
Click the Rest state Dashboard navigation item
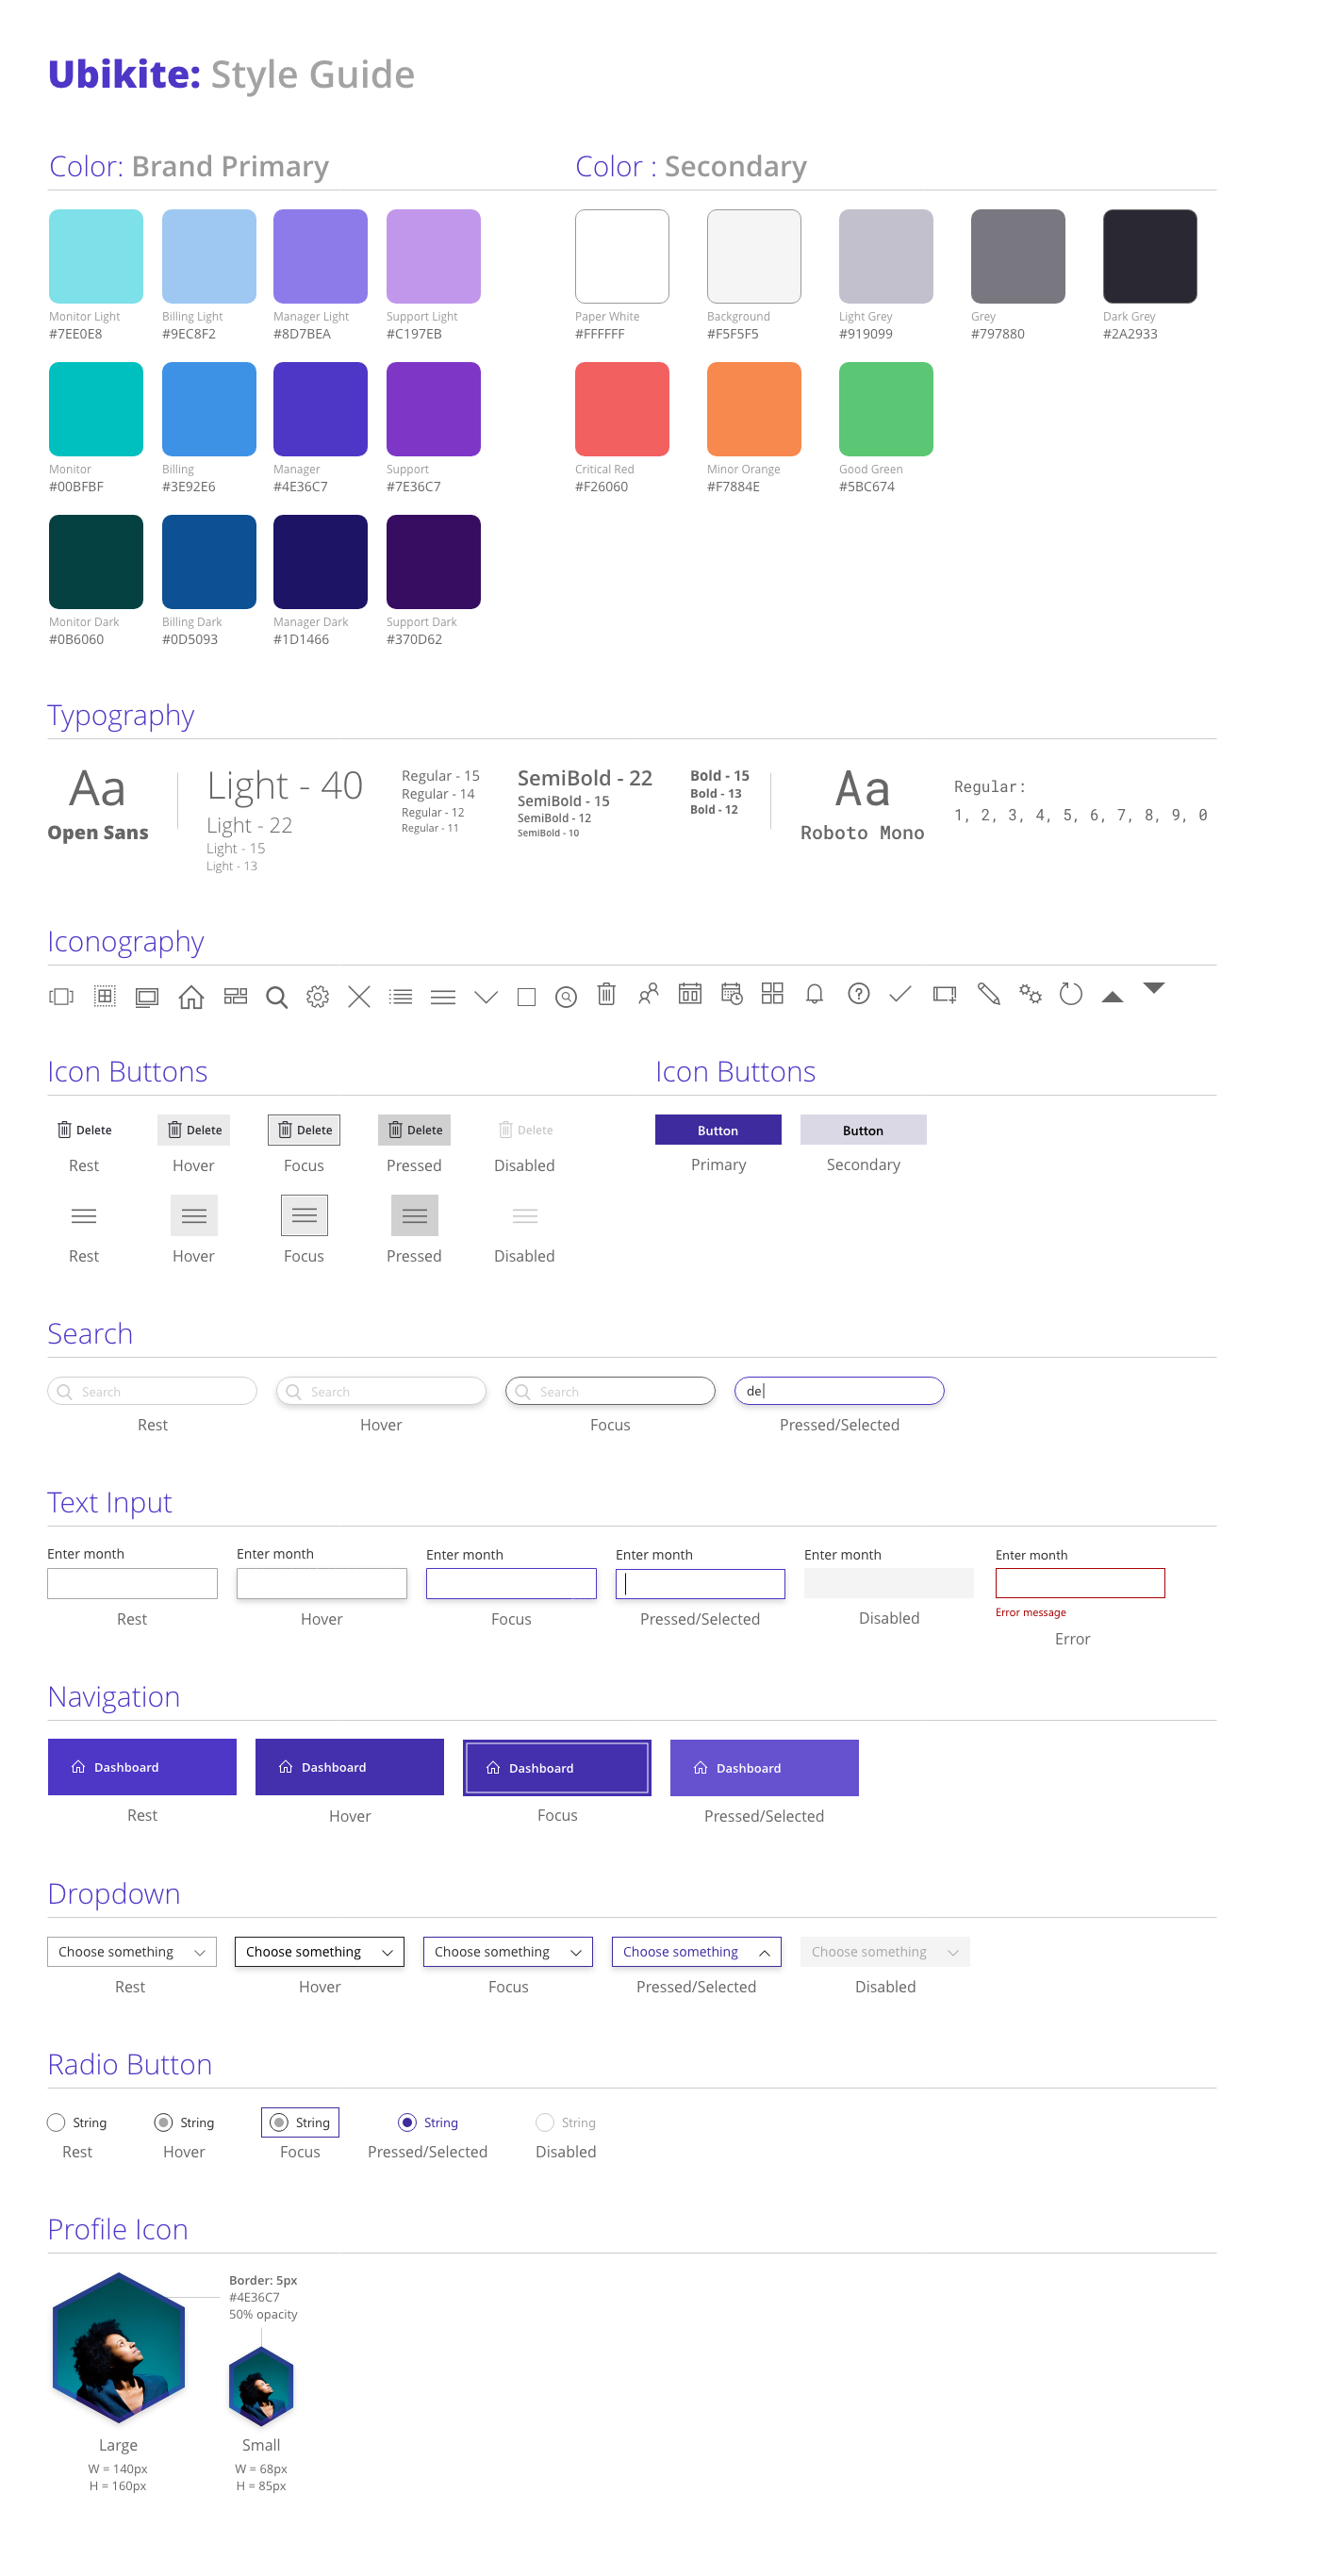[x=142, y=1767]
